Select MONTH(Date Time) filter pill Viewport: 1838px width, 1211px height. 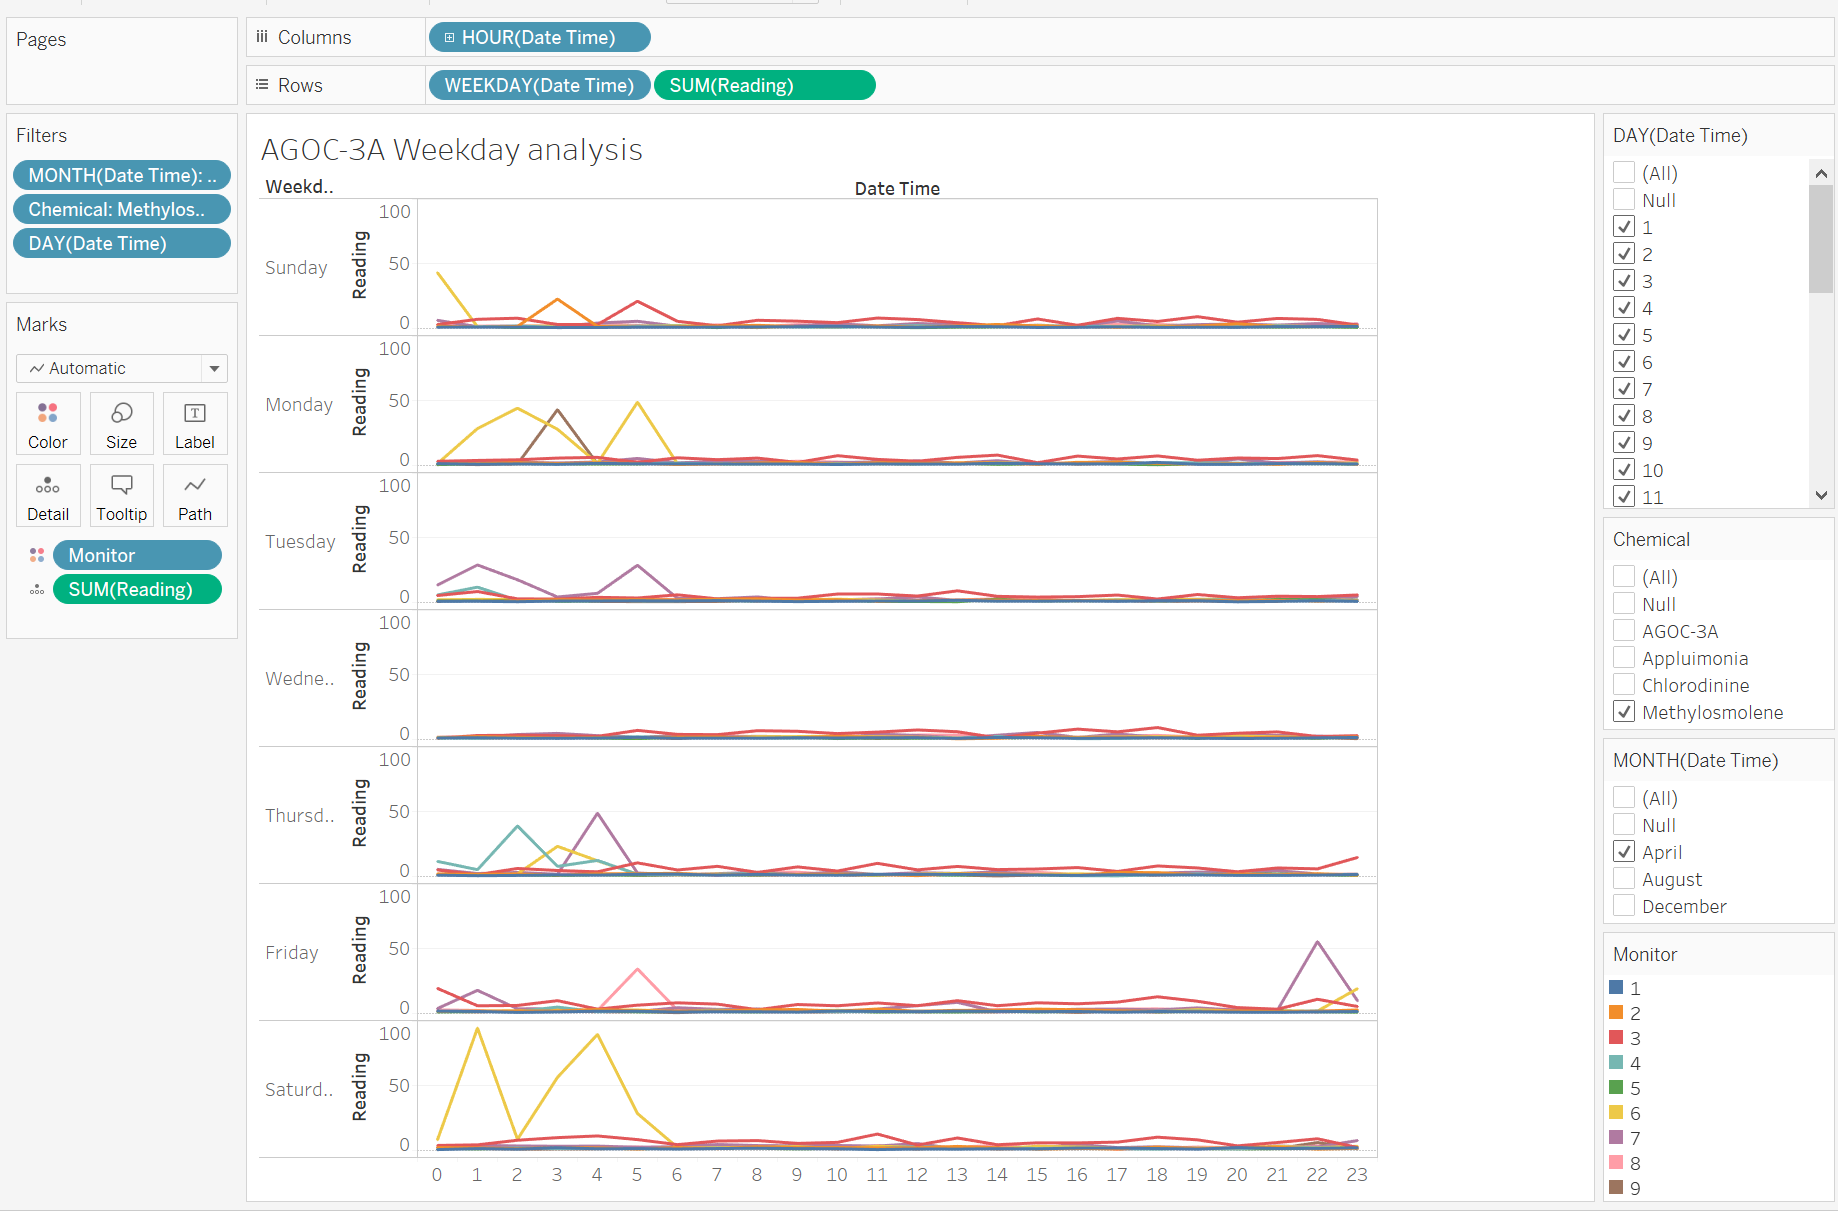coord(122,175)
